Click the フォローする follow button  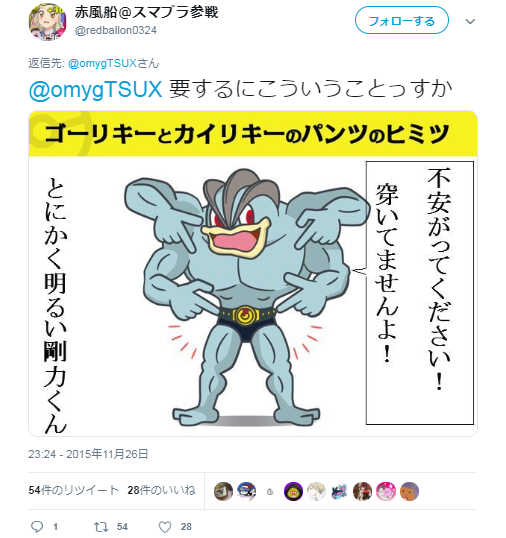tap(402, 21)
